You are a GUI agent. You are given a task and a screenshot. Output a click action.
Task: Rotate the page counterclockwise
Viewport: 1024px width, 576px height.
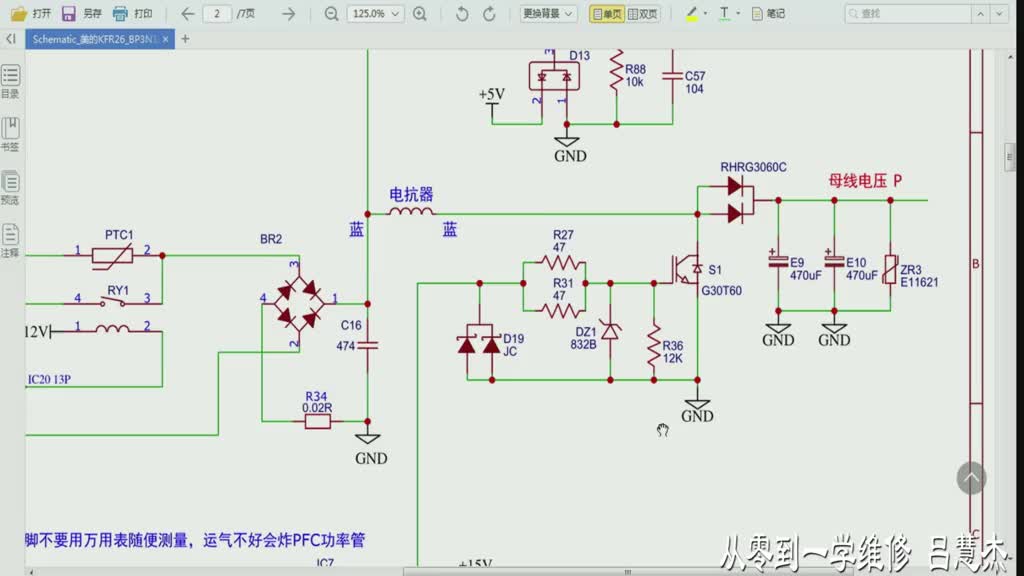coord(461,14)
